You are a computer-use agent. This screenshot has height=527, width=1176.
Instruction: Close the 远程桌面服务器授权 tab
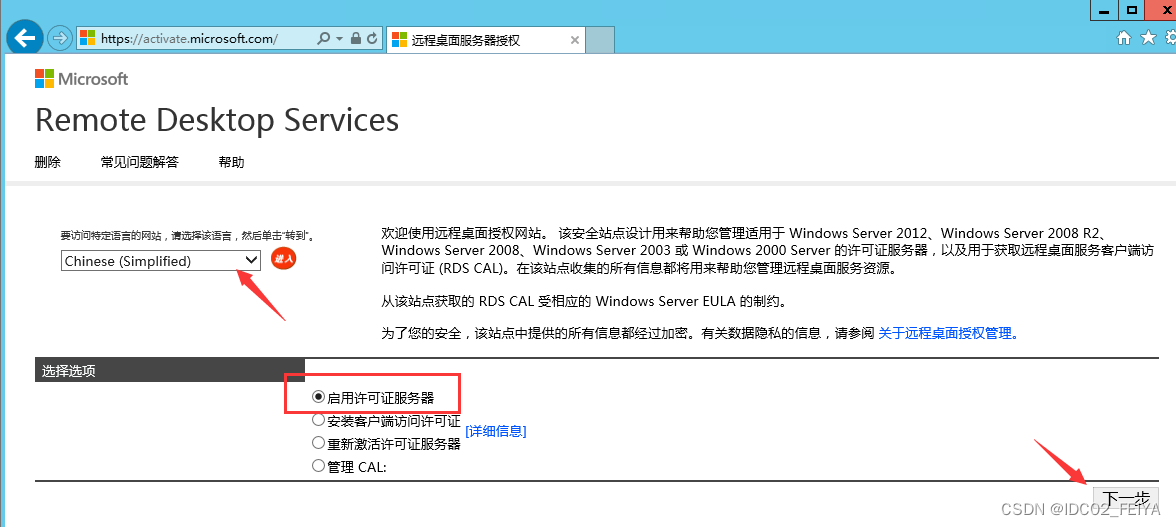[x=574, y=40]
